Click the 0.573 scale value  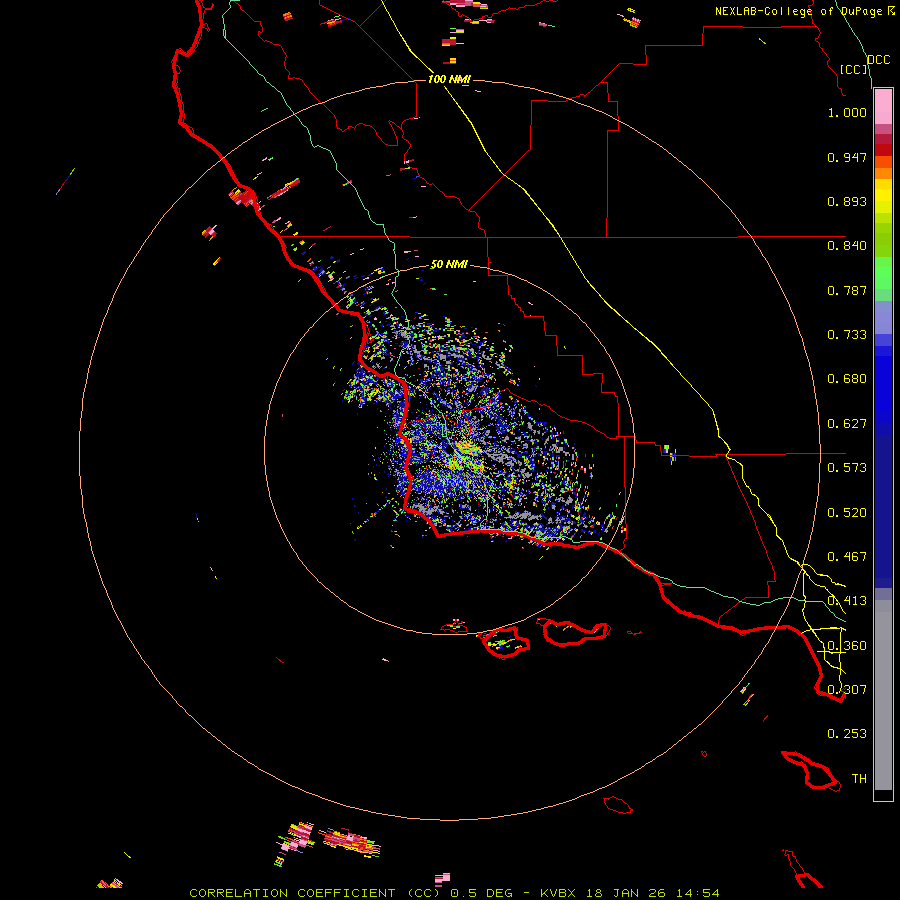(x=847, y=468)
